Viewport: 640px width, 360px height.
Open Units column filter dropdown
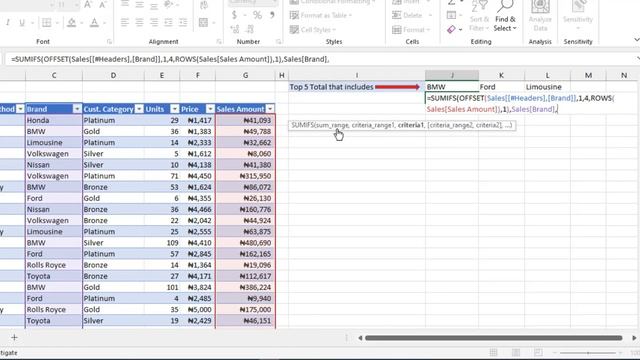coord(175,109)
